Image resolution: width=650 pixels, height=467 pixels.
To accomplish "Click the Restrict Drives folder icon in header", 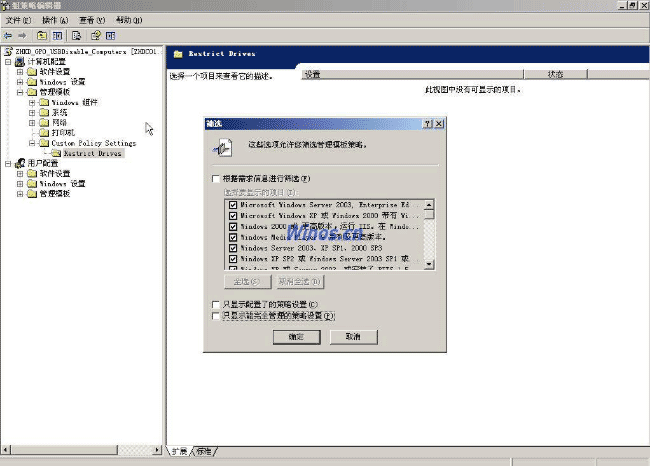I will coord(178,54).
